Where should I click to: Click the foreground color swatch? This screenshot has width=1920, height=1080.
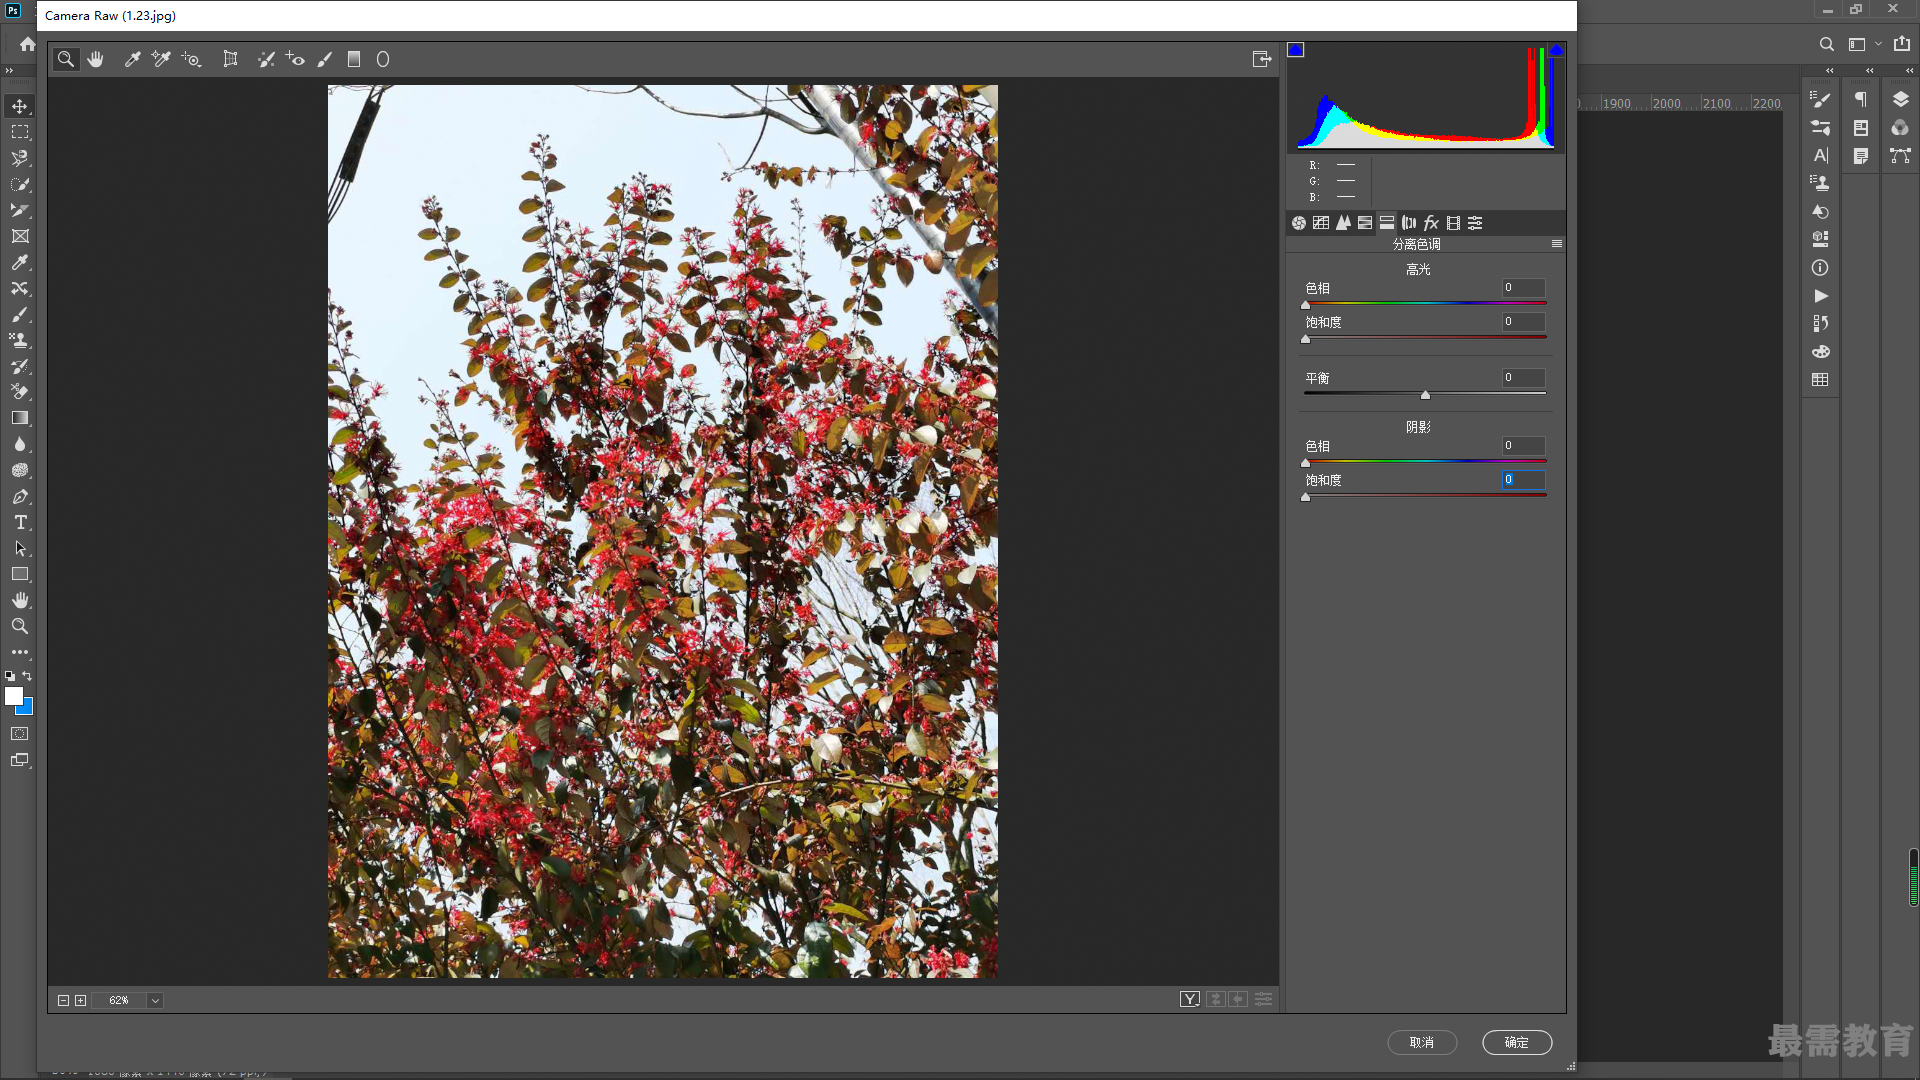pos(14,696)
